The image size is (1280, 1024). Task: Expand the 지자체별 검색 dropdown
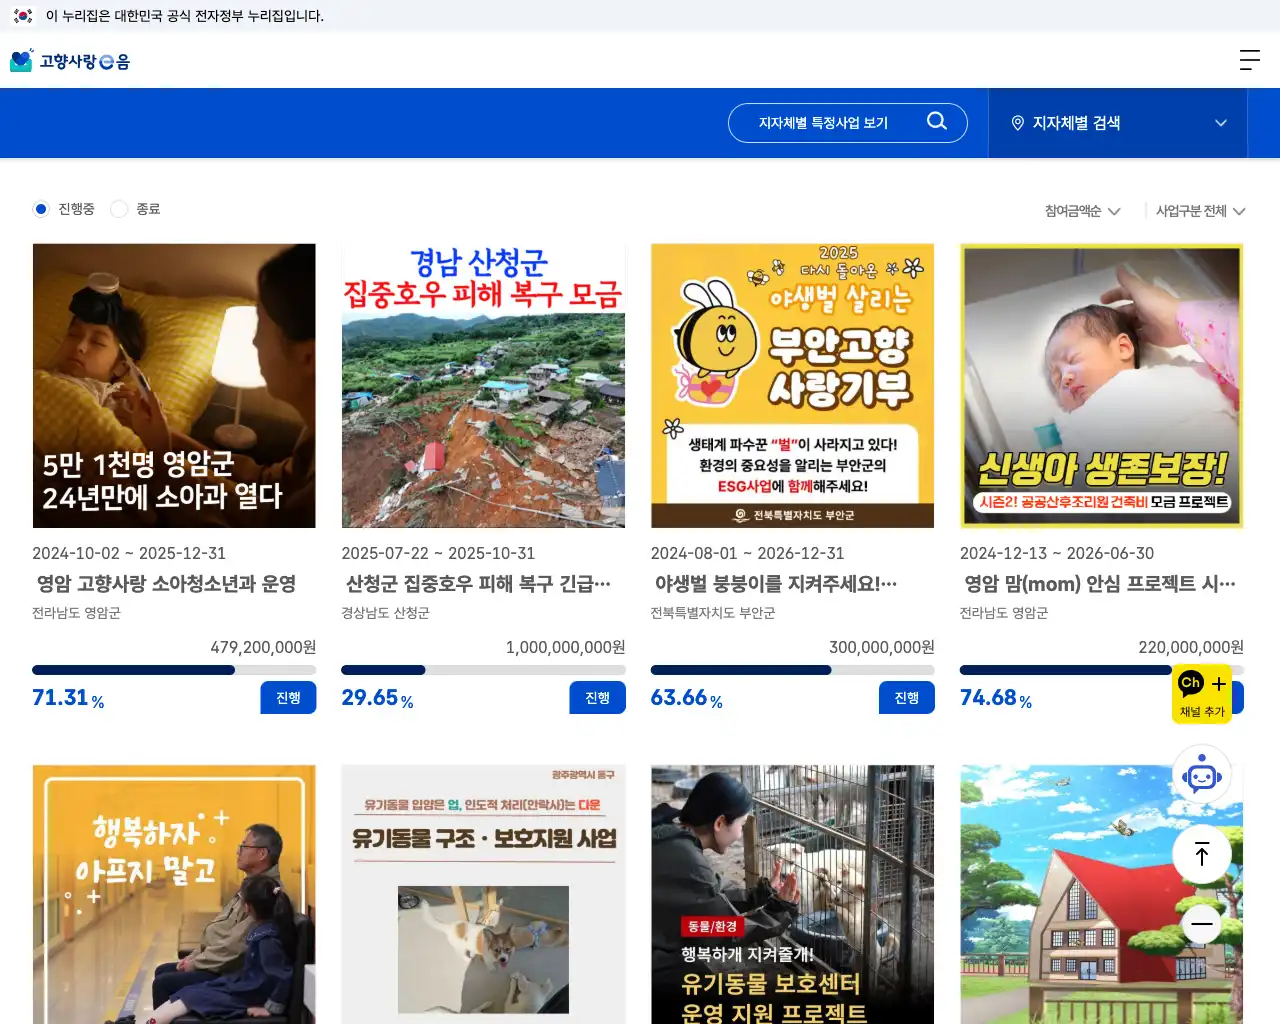tap(1220, 123)
